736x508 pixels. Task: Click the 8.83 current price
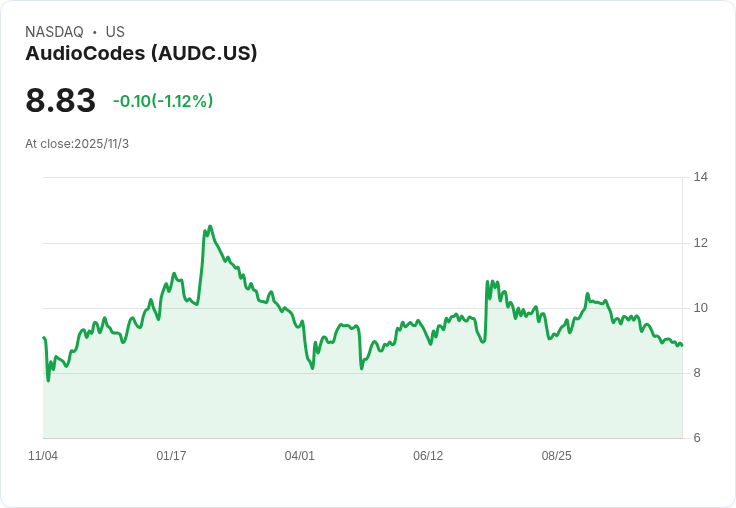(x=61, y=101)
